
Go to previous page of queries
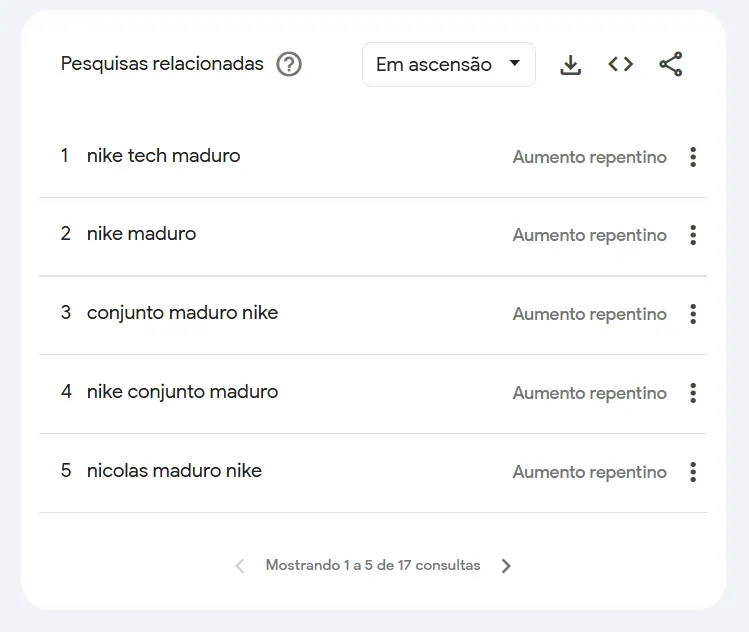(240, 566)
